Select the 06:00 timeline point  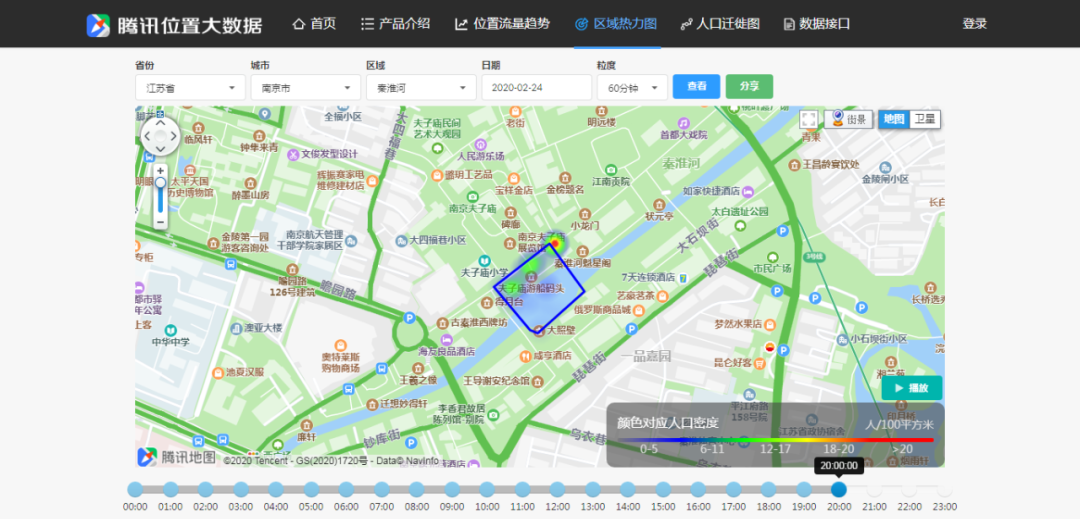(346, 489)
